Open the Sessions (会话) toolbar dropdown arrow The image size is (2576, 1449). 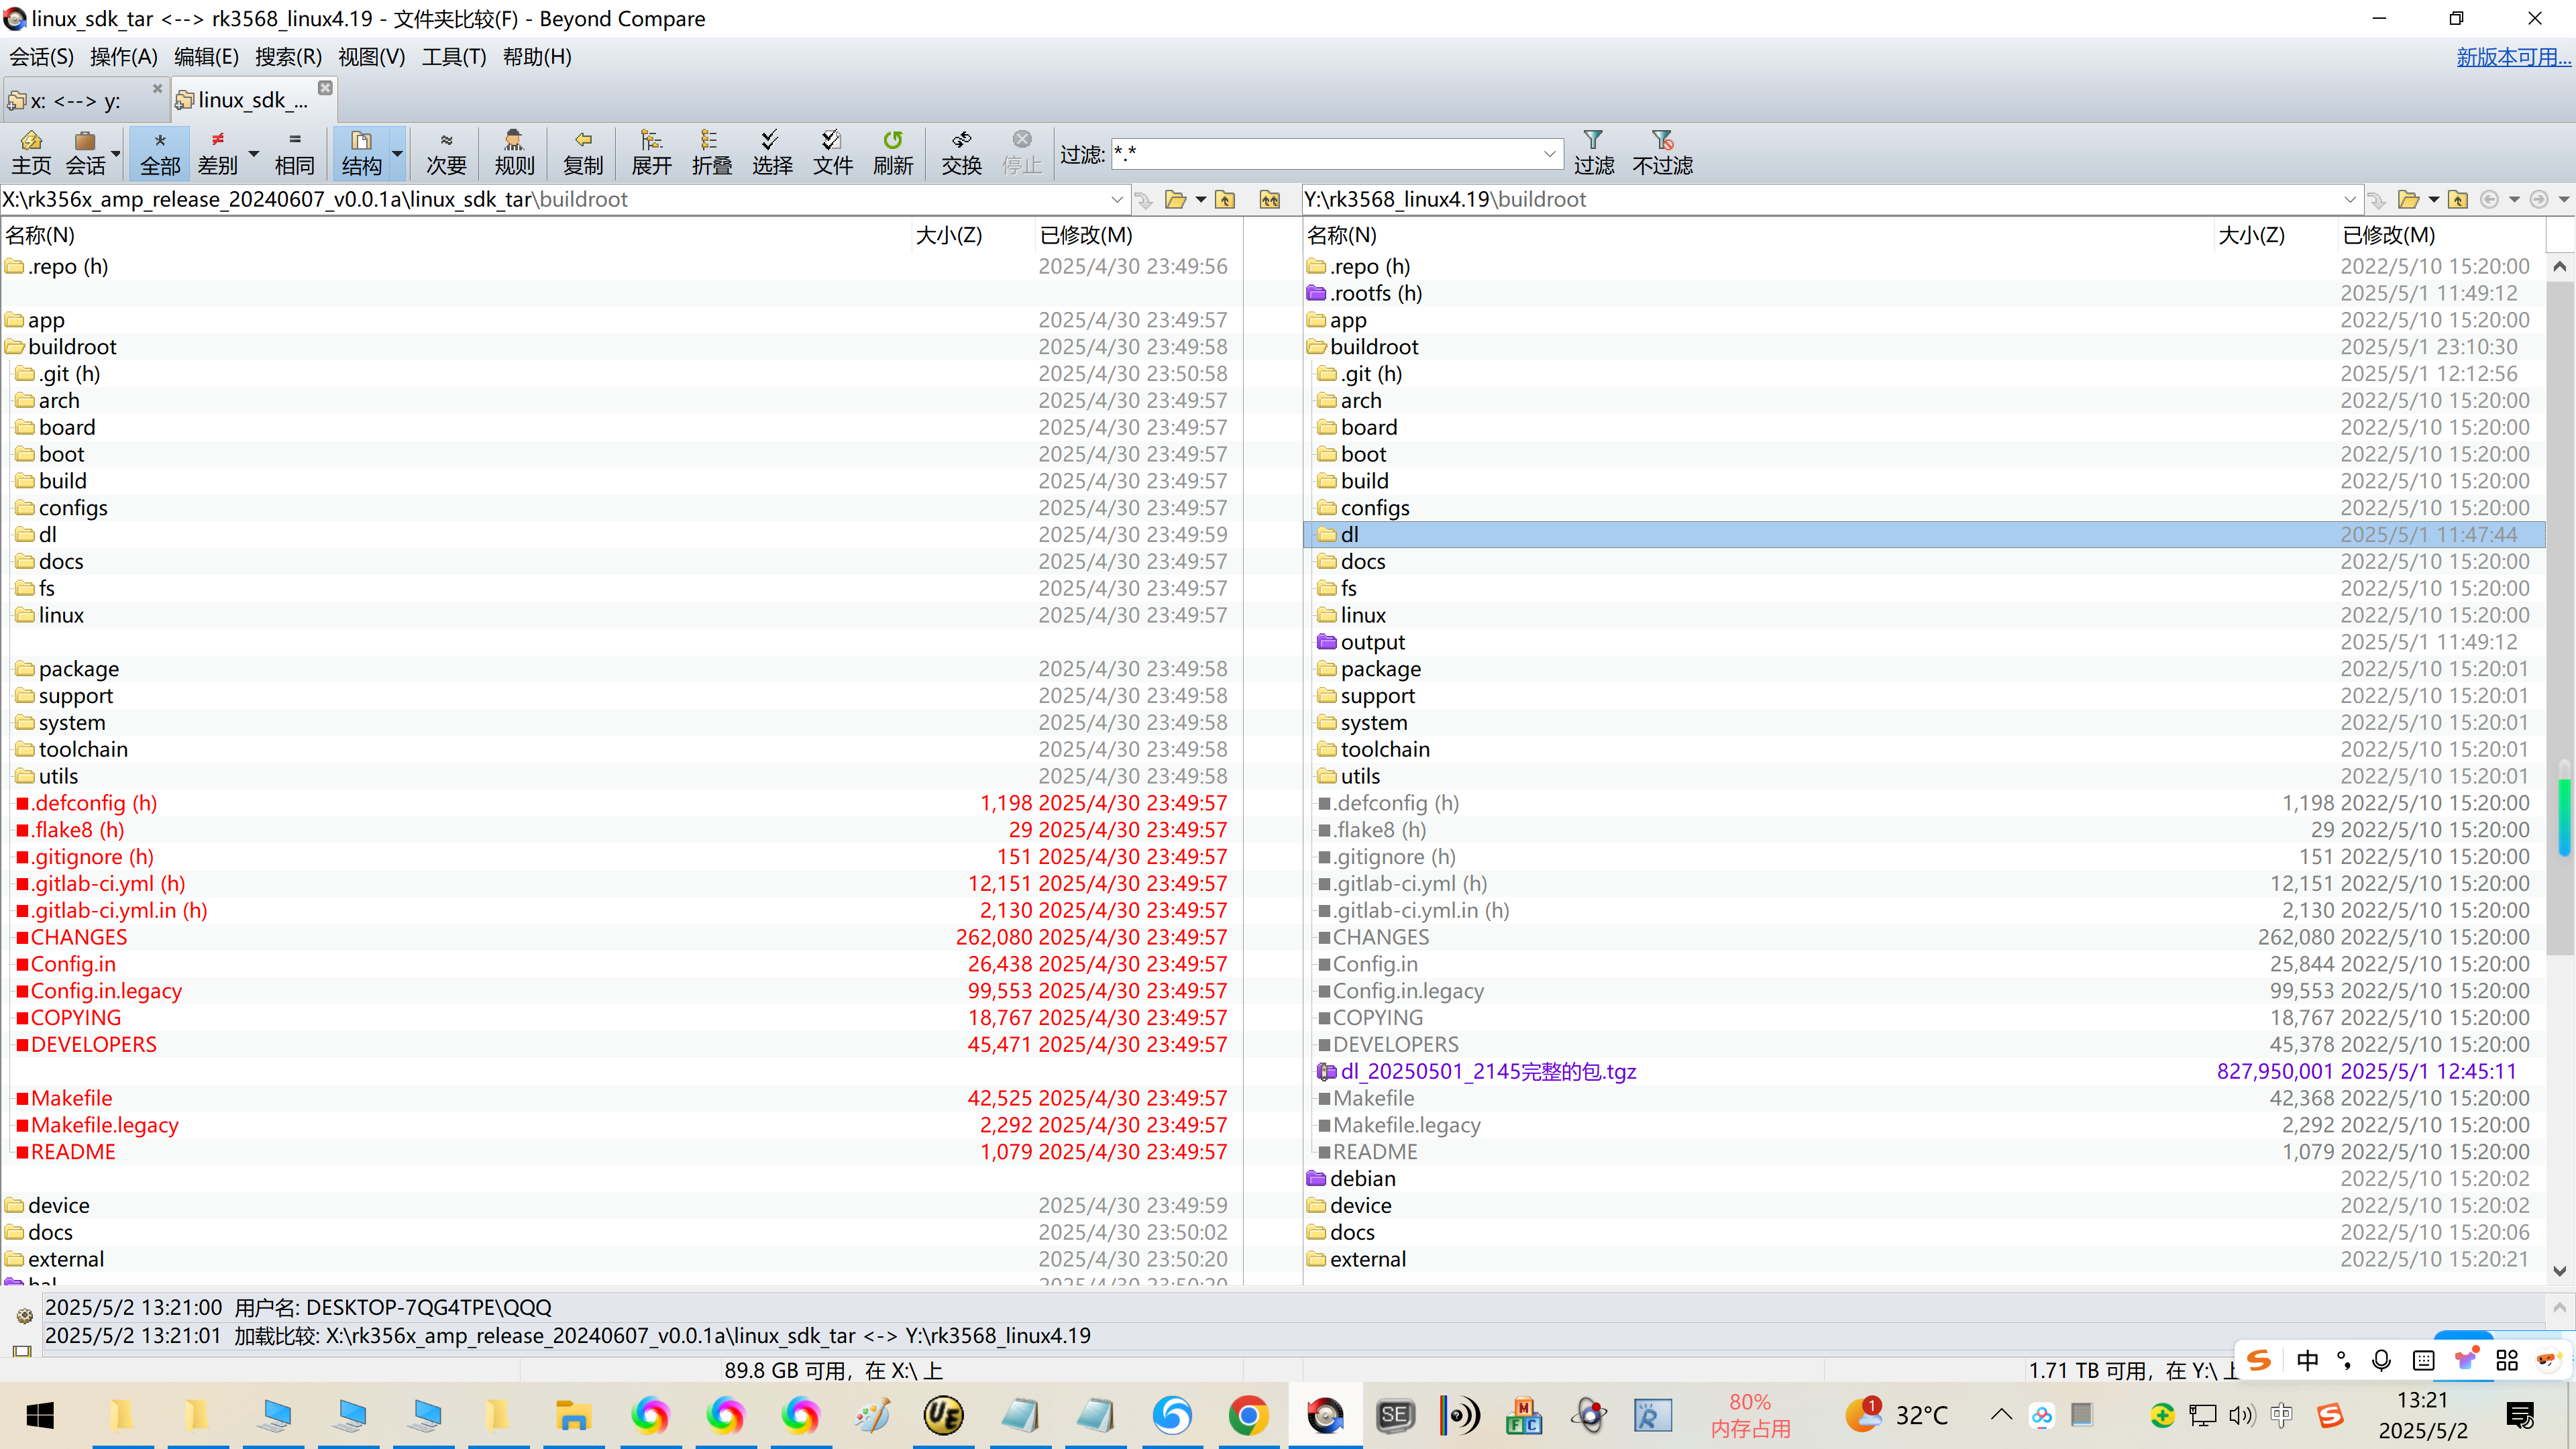point(116,154)
